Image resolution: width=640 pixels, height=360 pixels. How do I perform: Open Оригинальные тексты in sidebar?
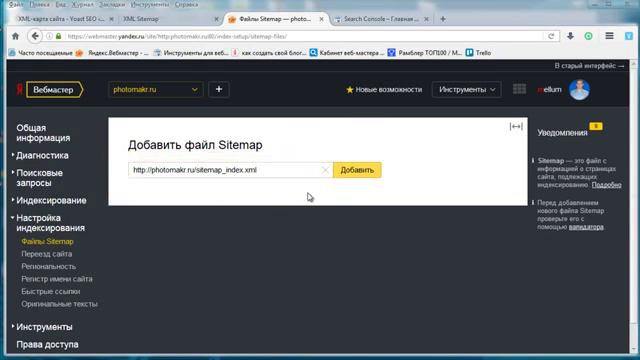click(59, 304)
